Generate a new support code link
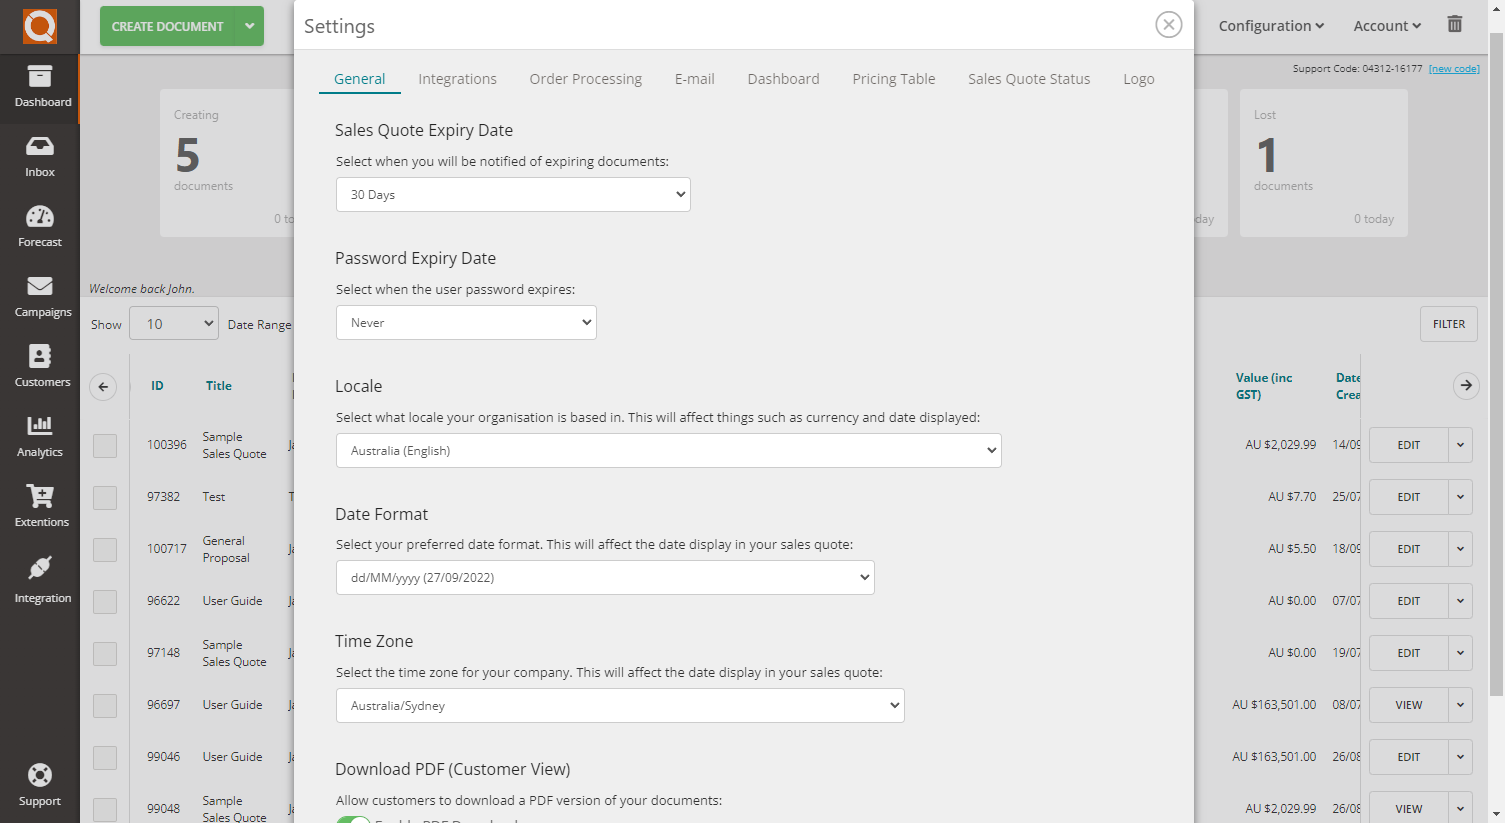Screen dimensions: 1505x823 click(x=1453, y=67)
